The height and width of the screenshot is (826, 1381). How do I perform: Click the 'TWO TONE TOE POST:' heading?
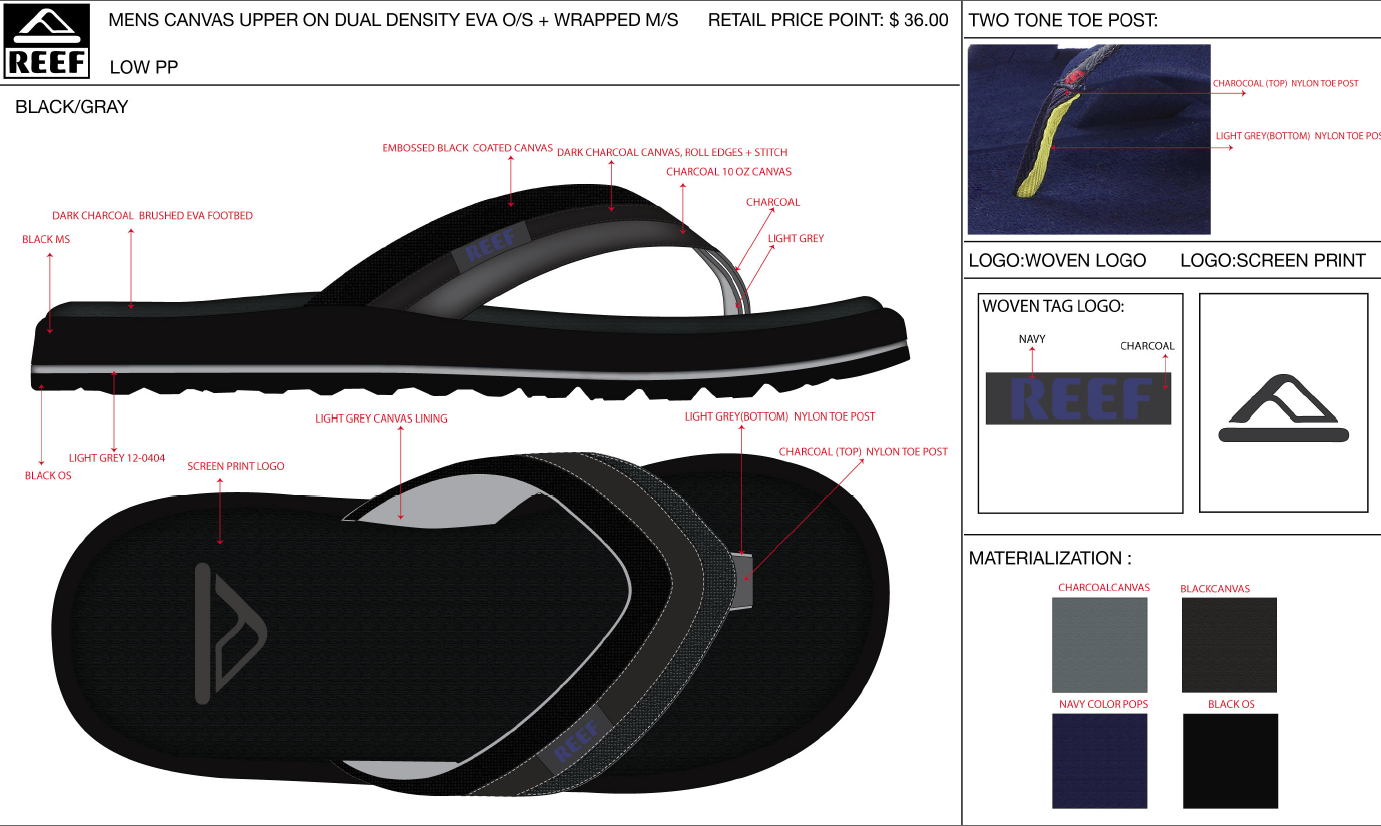coord(1063,20)
